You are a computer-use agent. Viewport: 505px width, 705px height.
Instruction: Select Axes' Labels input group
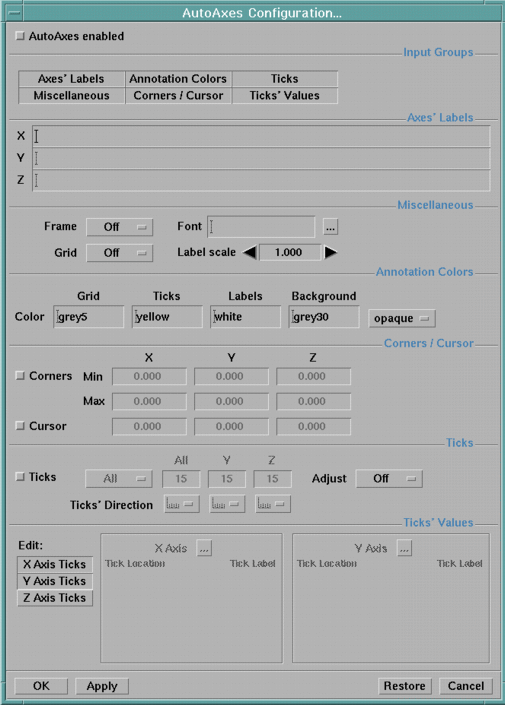coord(72,79)
